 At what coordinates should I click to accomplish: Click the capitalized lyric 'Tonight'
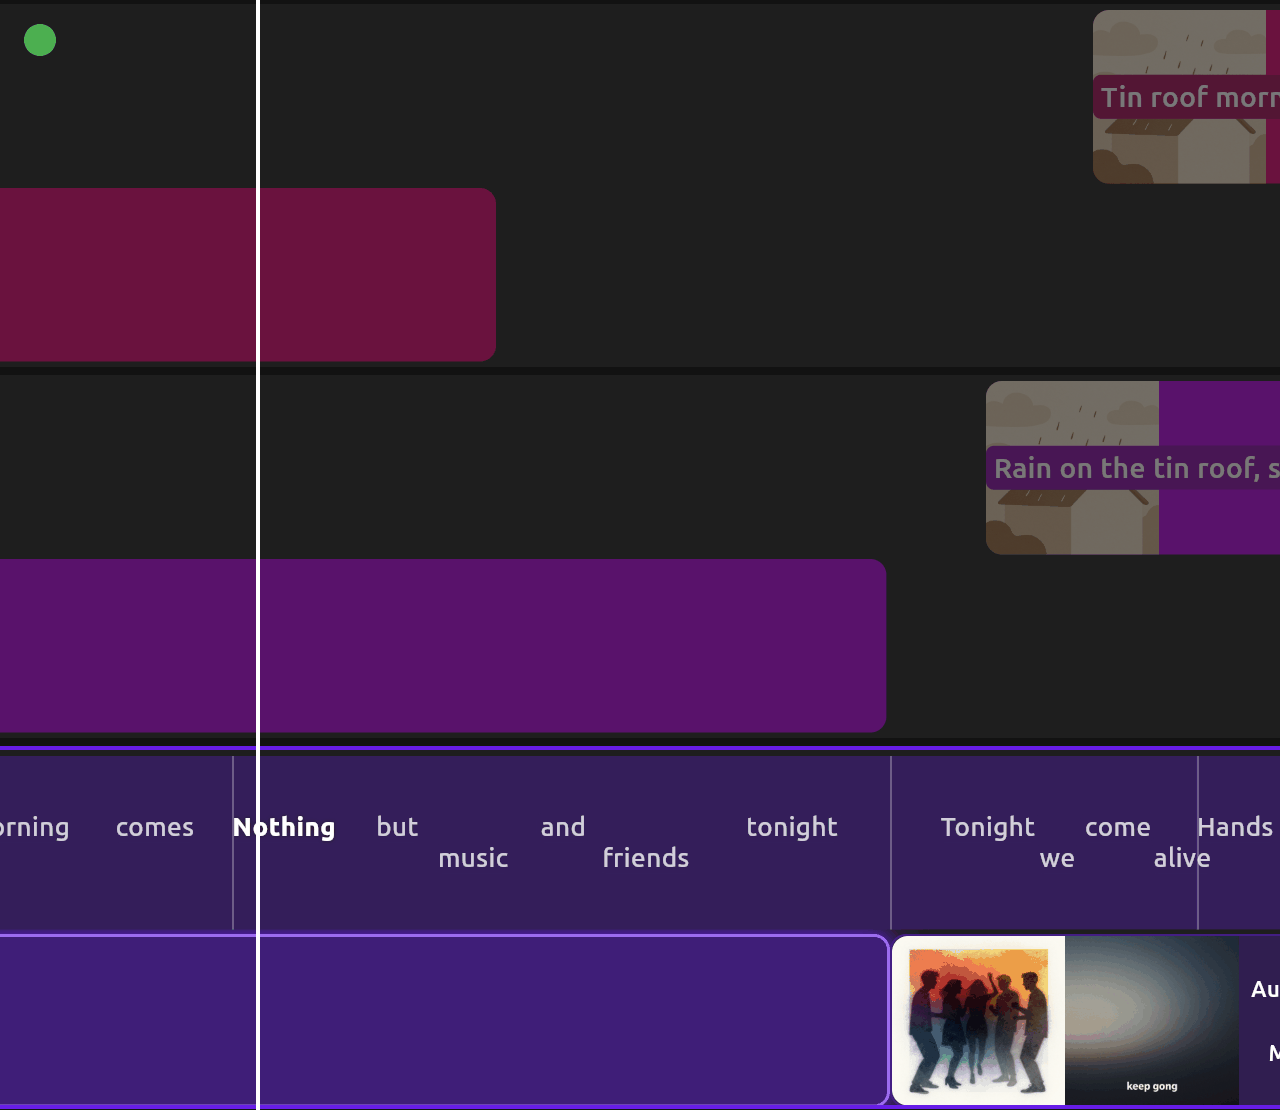point(988,828)
